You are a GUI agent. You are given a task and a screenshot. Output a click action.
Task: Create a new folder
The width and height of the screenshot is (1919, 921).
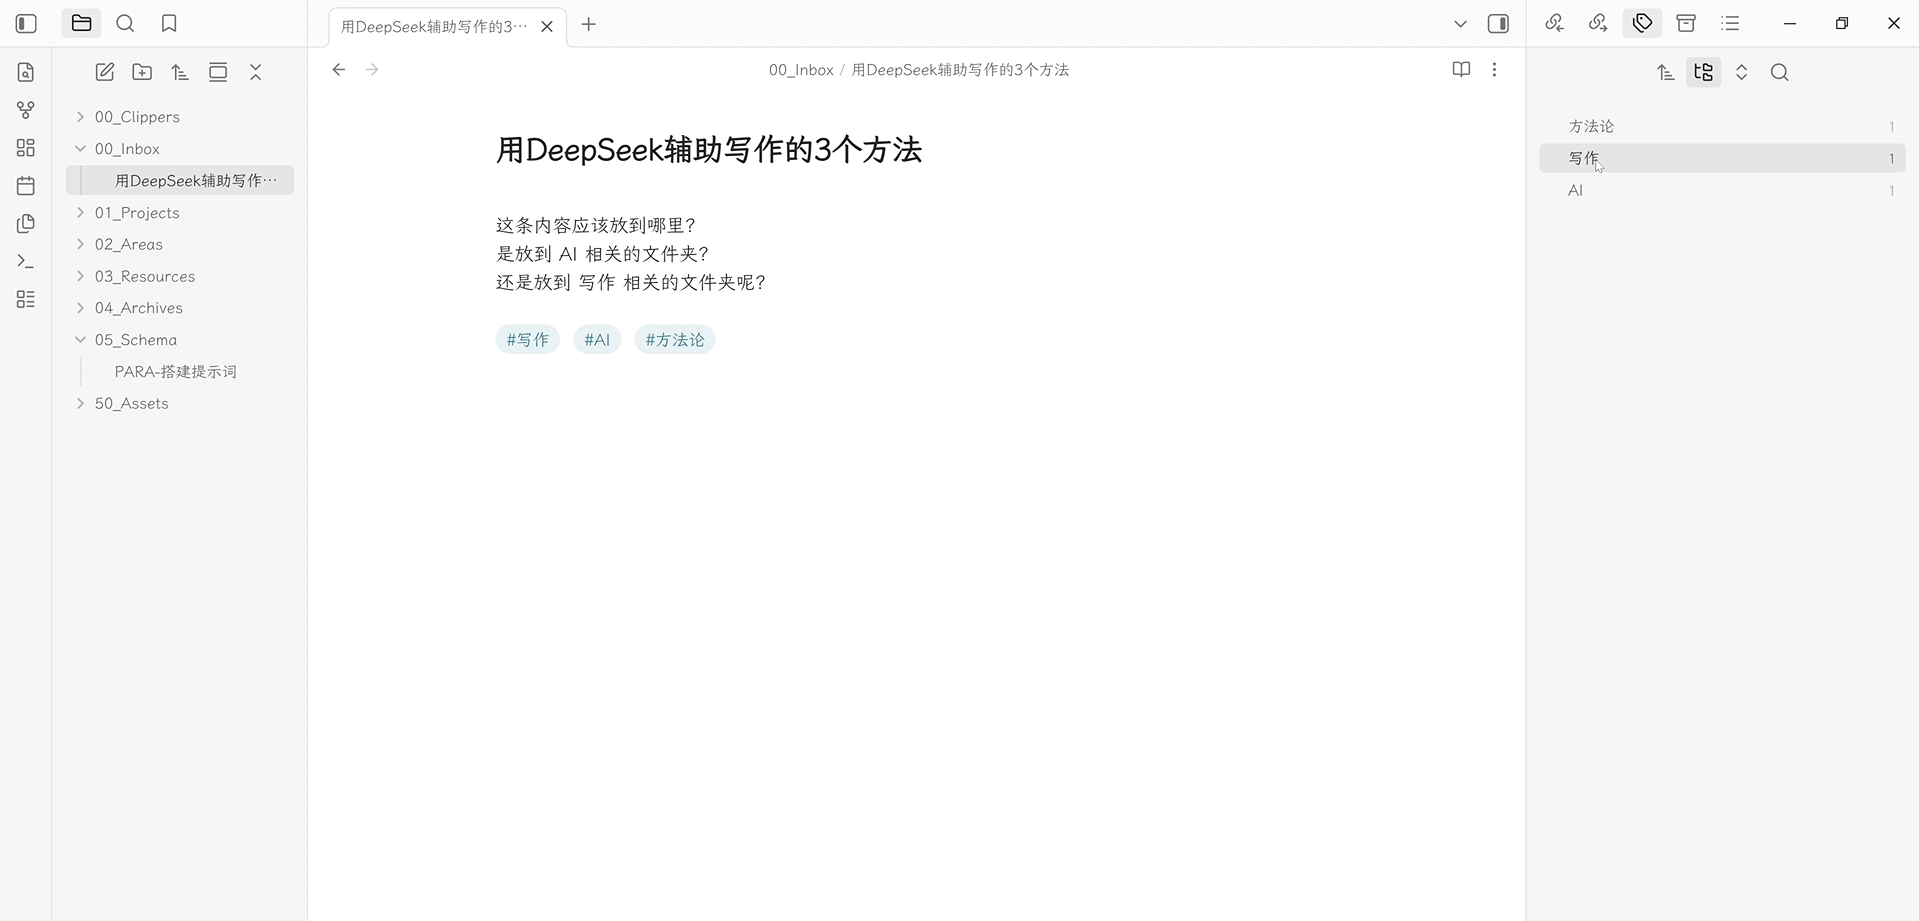143,72
